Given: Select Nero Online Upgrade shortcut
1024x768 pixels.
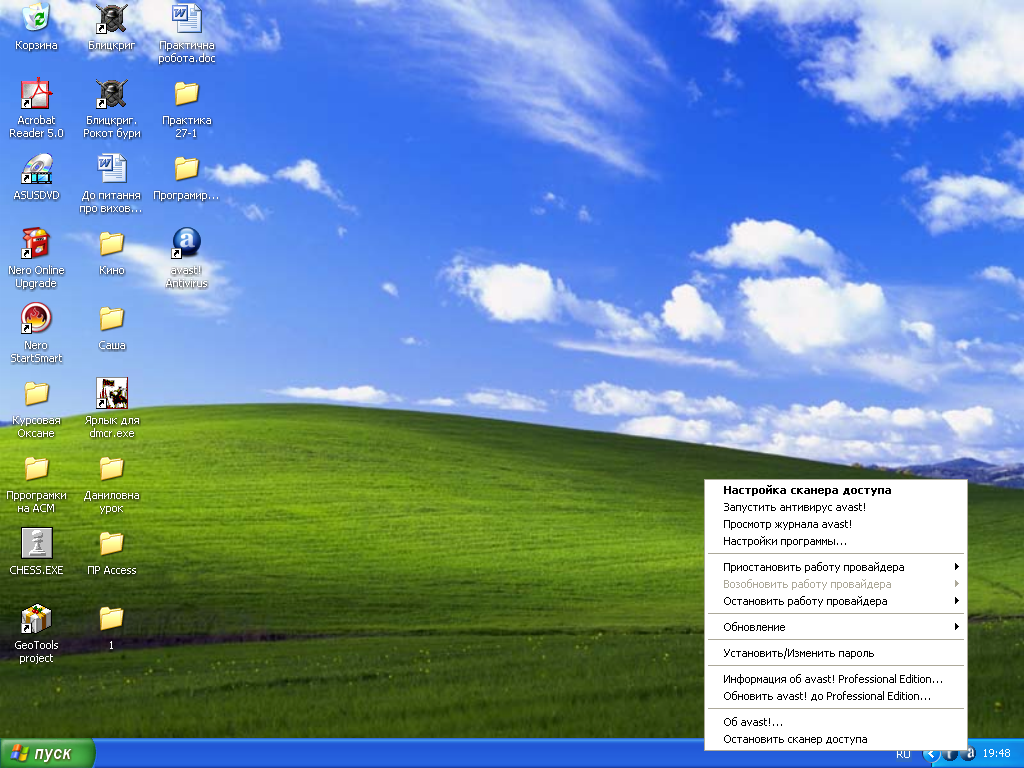Looking at the screenshot, I should click(36, 258).
